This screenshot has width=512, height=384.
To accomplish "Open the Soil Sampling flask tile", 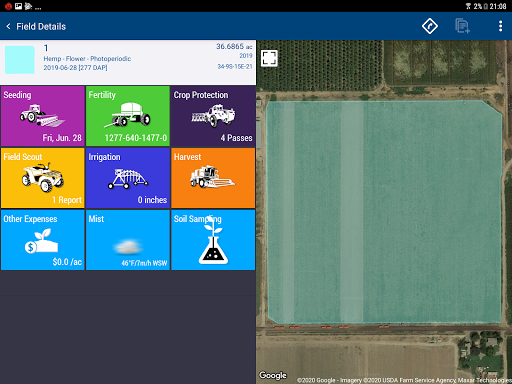I will click(x=213, y=240).
